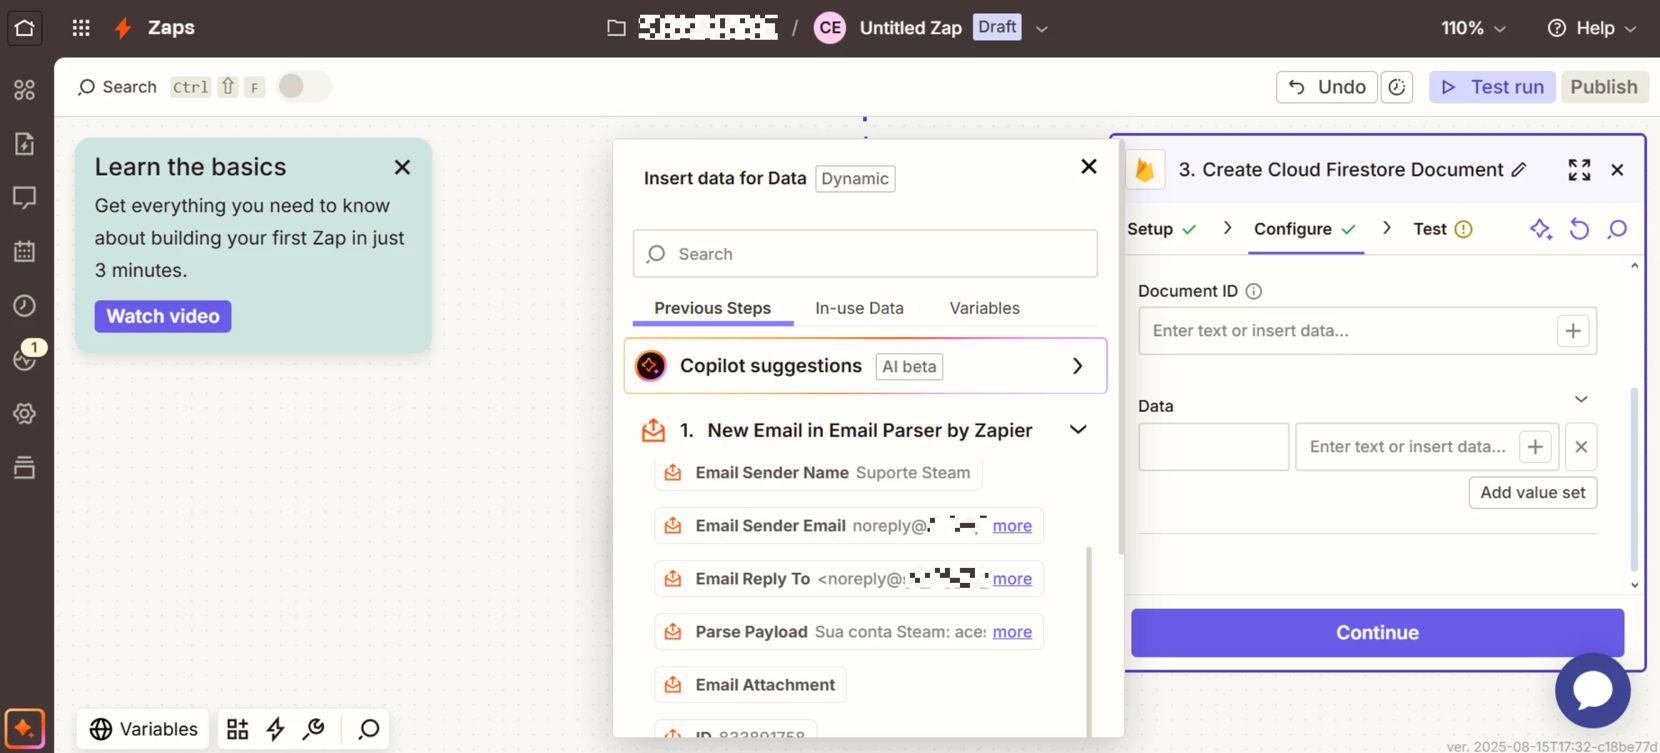Screen dimensions: 1660x753
Task: Publish the Zap
Action: pyautogui.click(x=1603, y=87)
